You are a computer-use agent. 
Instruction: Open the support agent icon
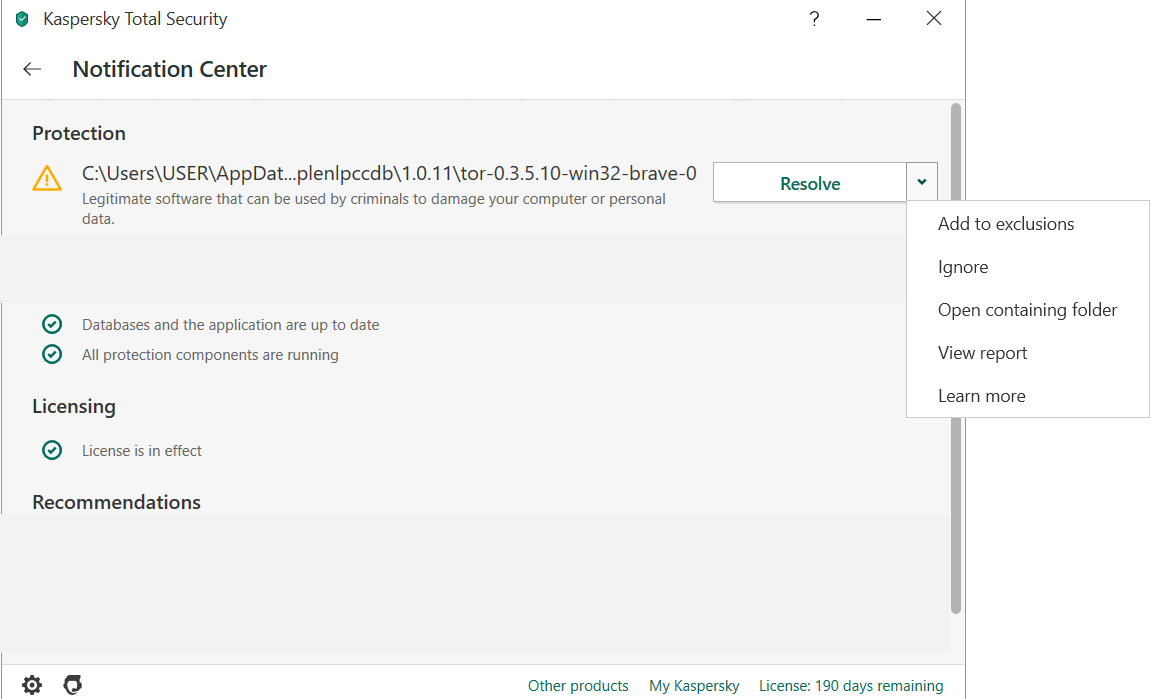click(x=73, y=685)
